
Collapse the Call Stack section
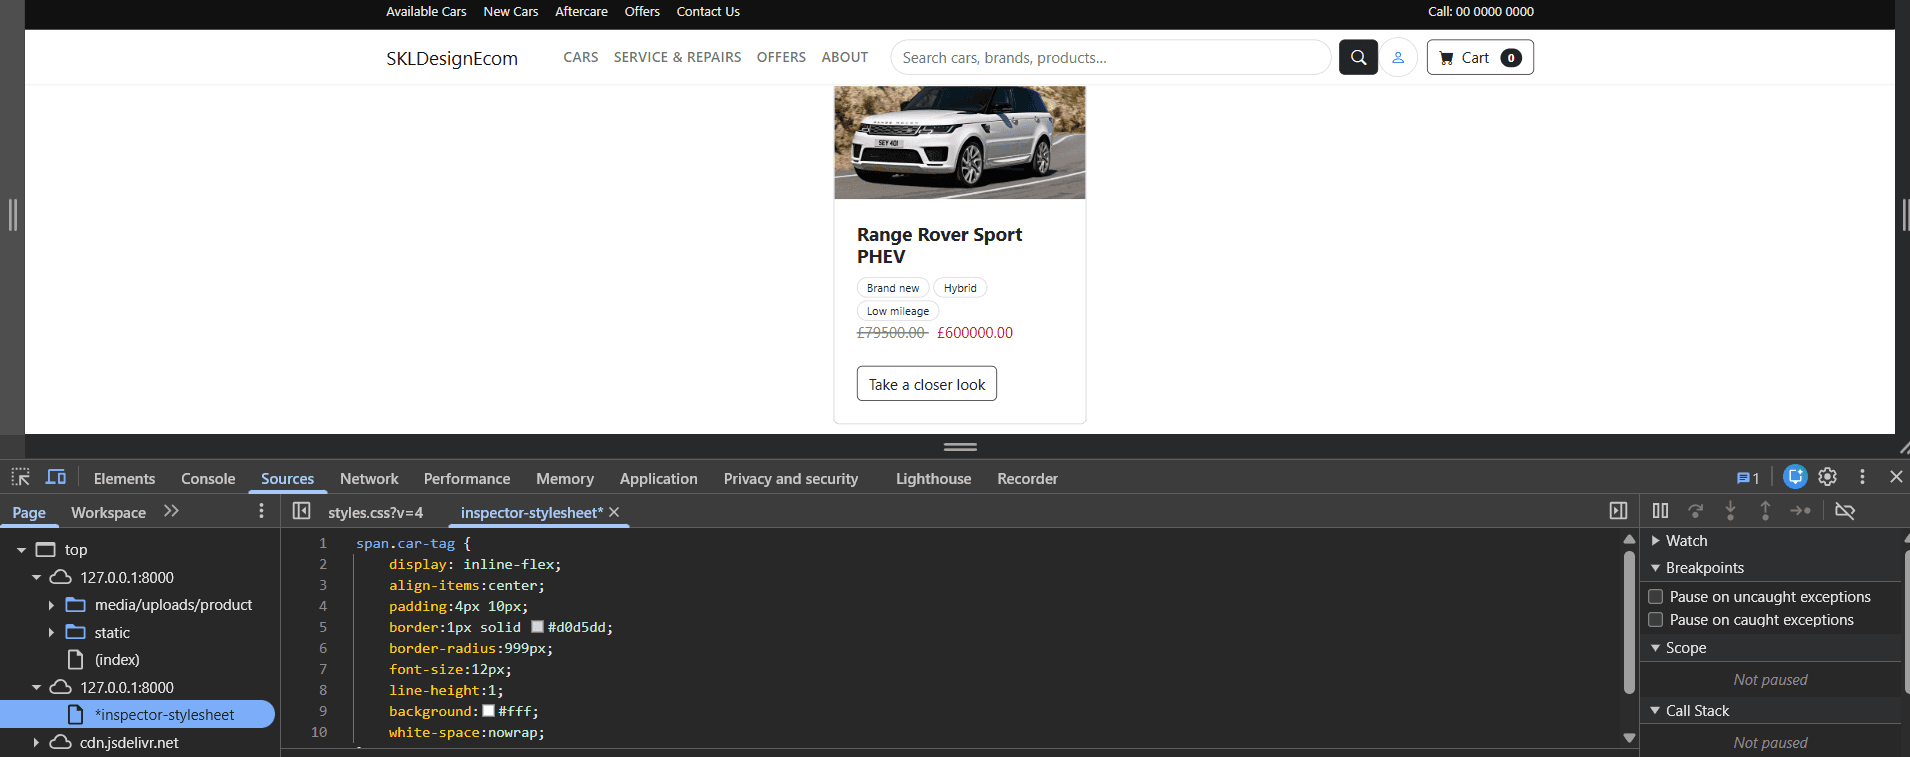1656,710
